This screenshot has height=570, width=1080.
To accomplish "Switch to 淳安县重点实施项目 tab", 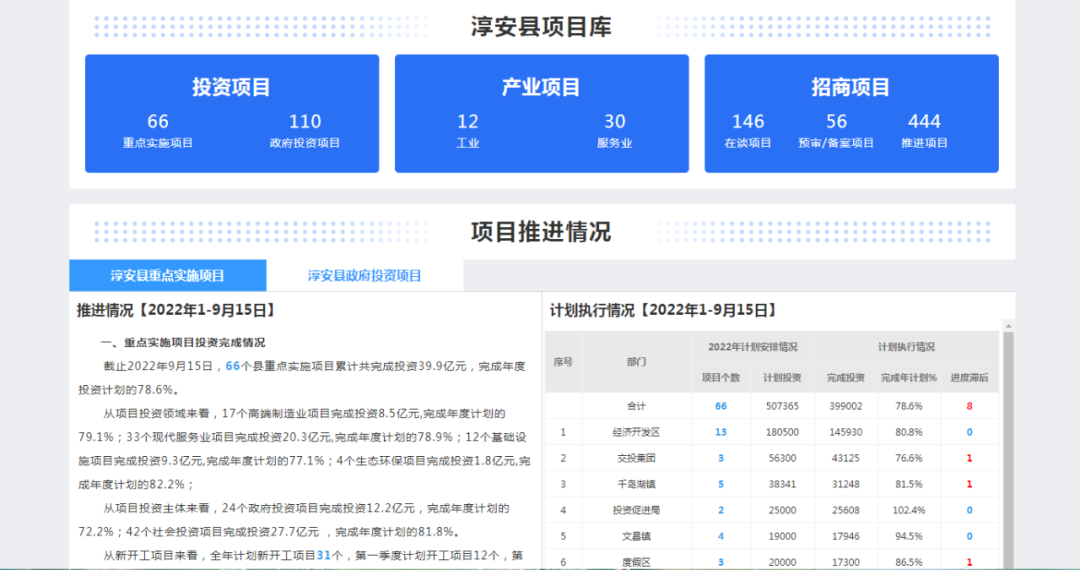I will [167, 275].
